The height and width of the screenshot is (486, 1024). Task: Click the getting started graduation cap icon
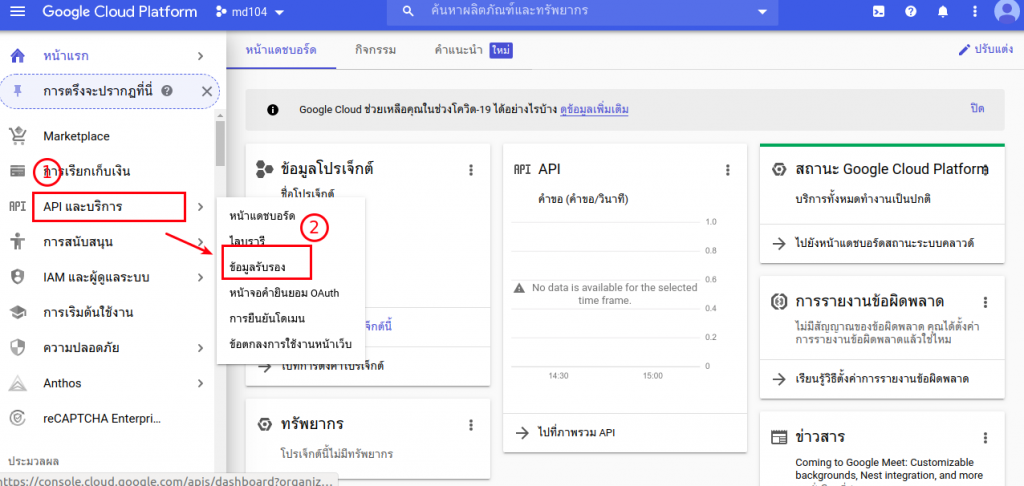click(x=18, y=312)
